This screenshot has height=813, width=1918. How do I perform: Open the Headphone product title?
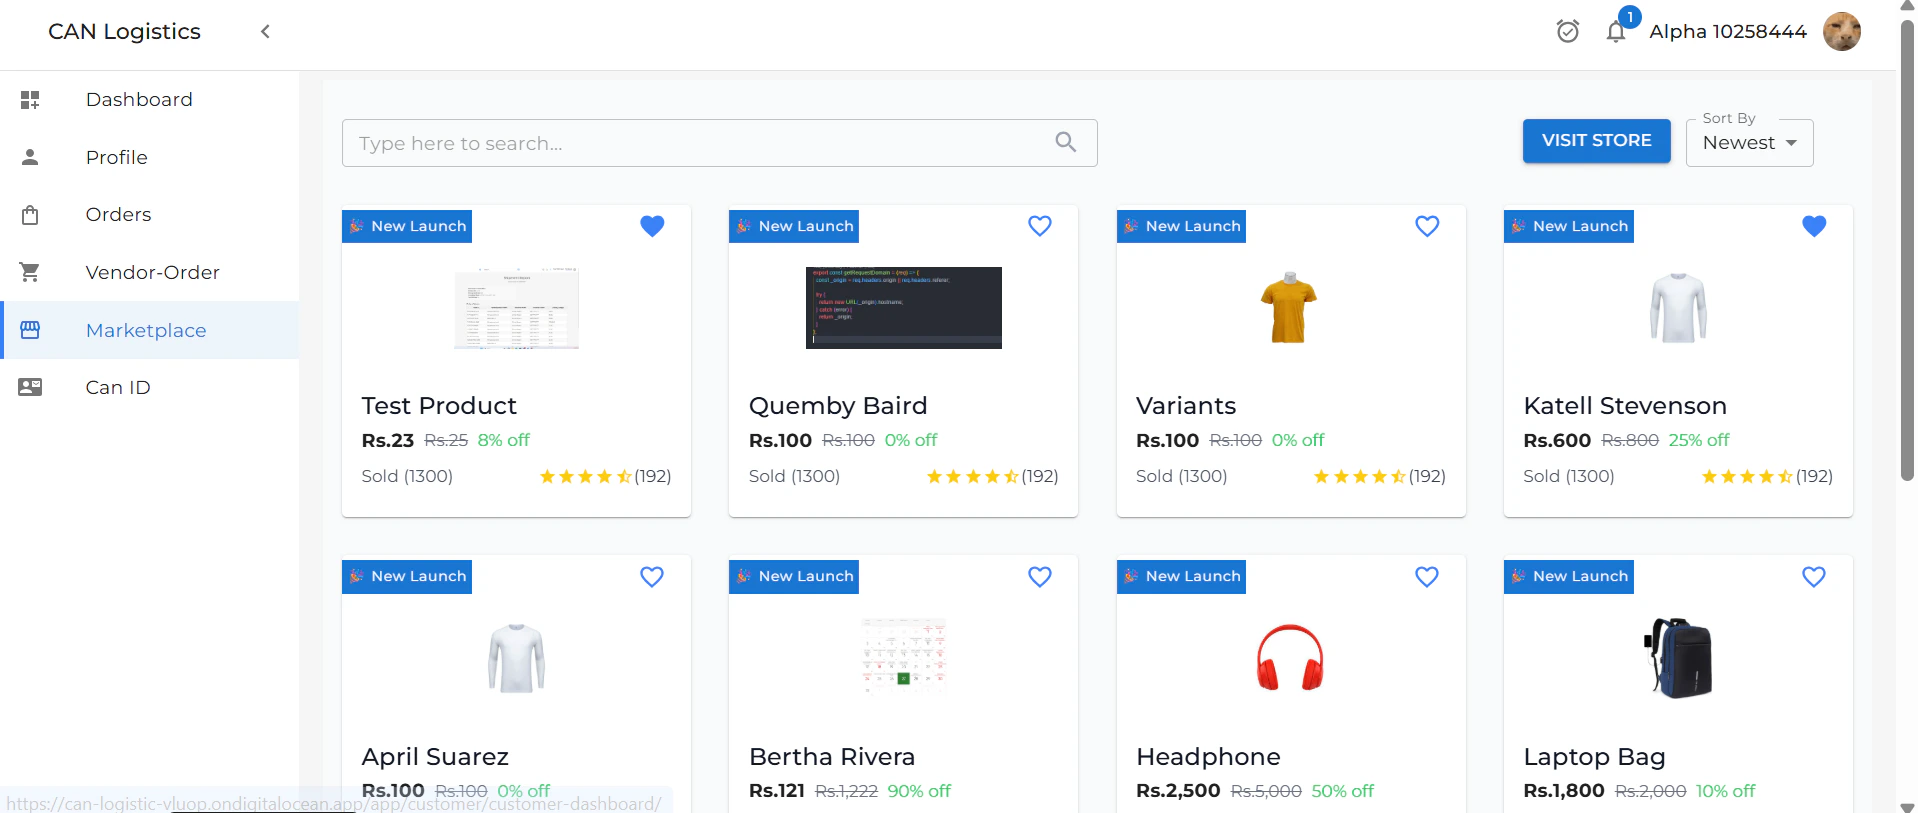(1208, 757)
